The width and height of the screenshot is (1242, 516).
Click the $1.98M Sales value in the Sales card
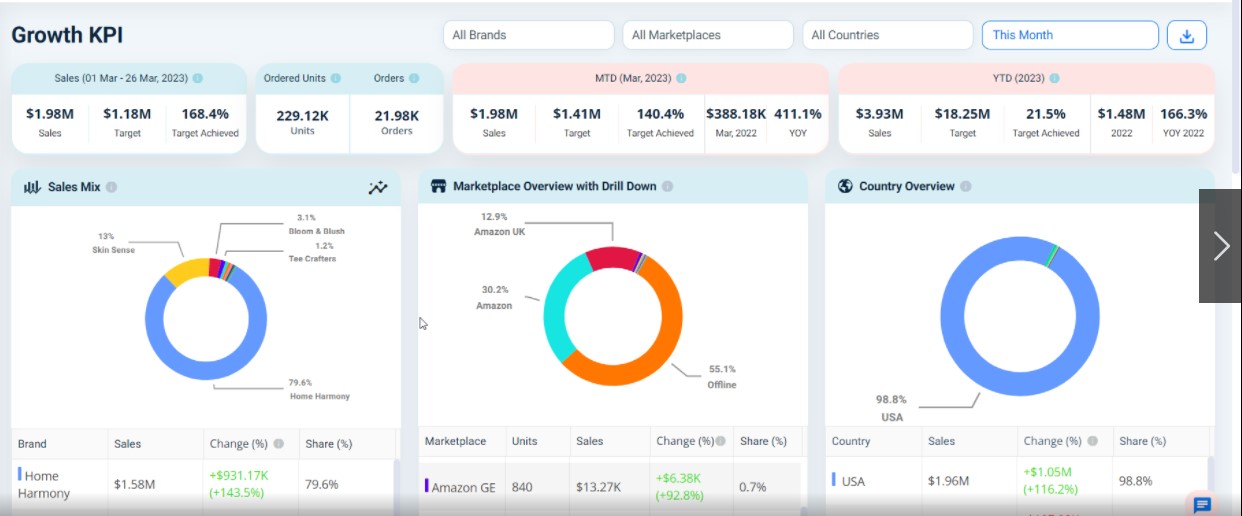(x=50, y=113)
